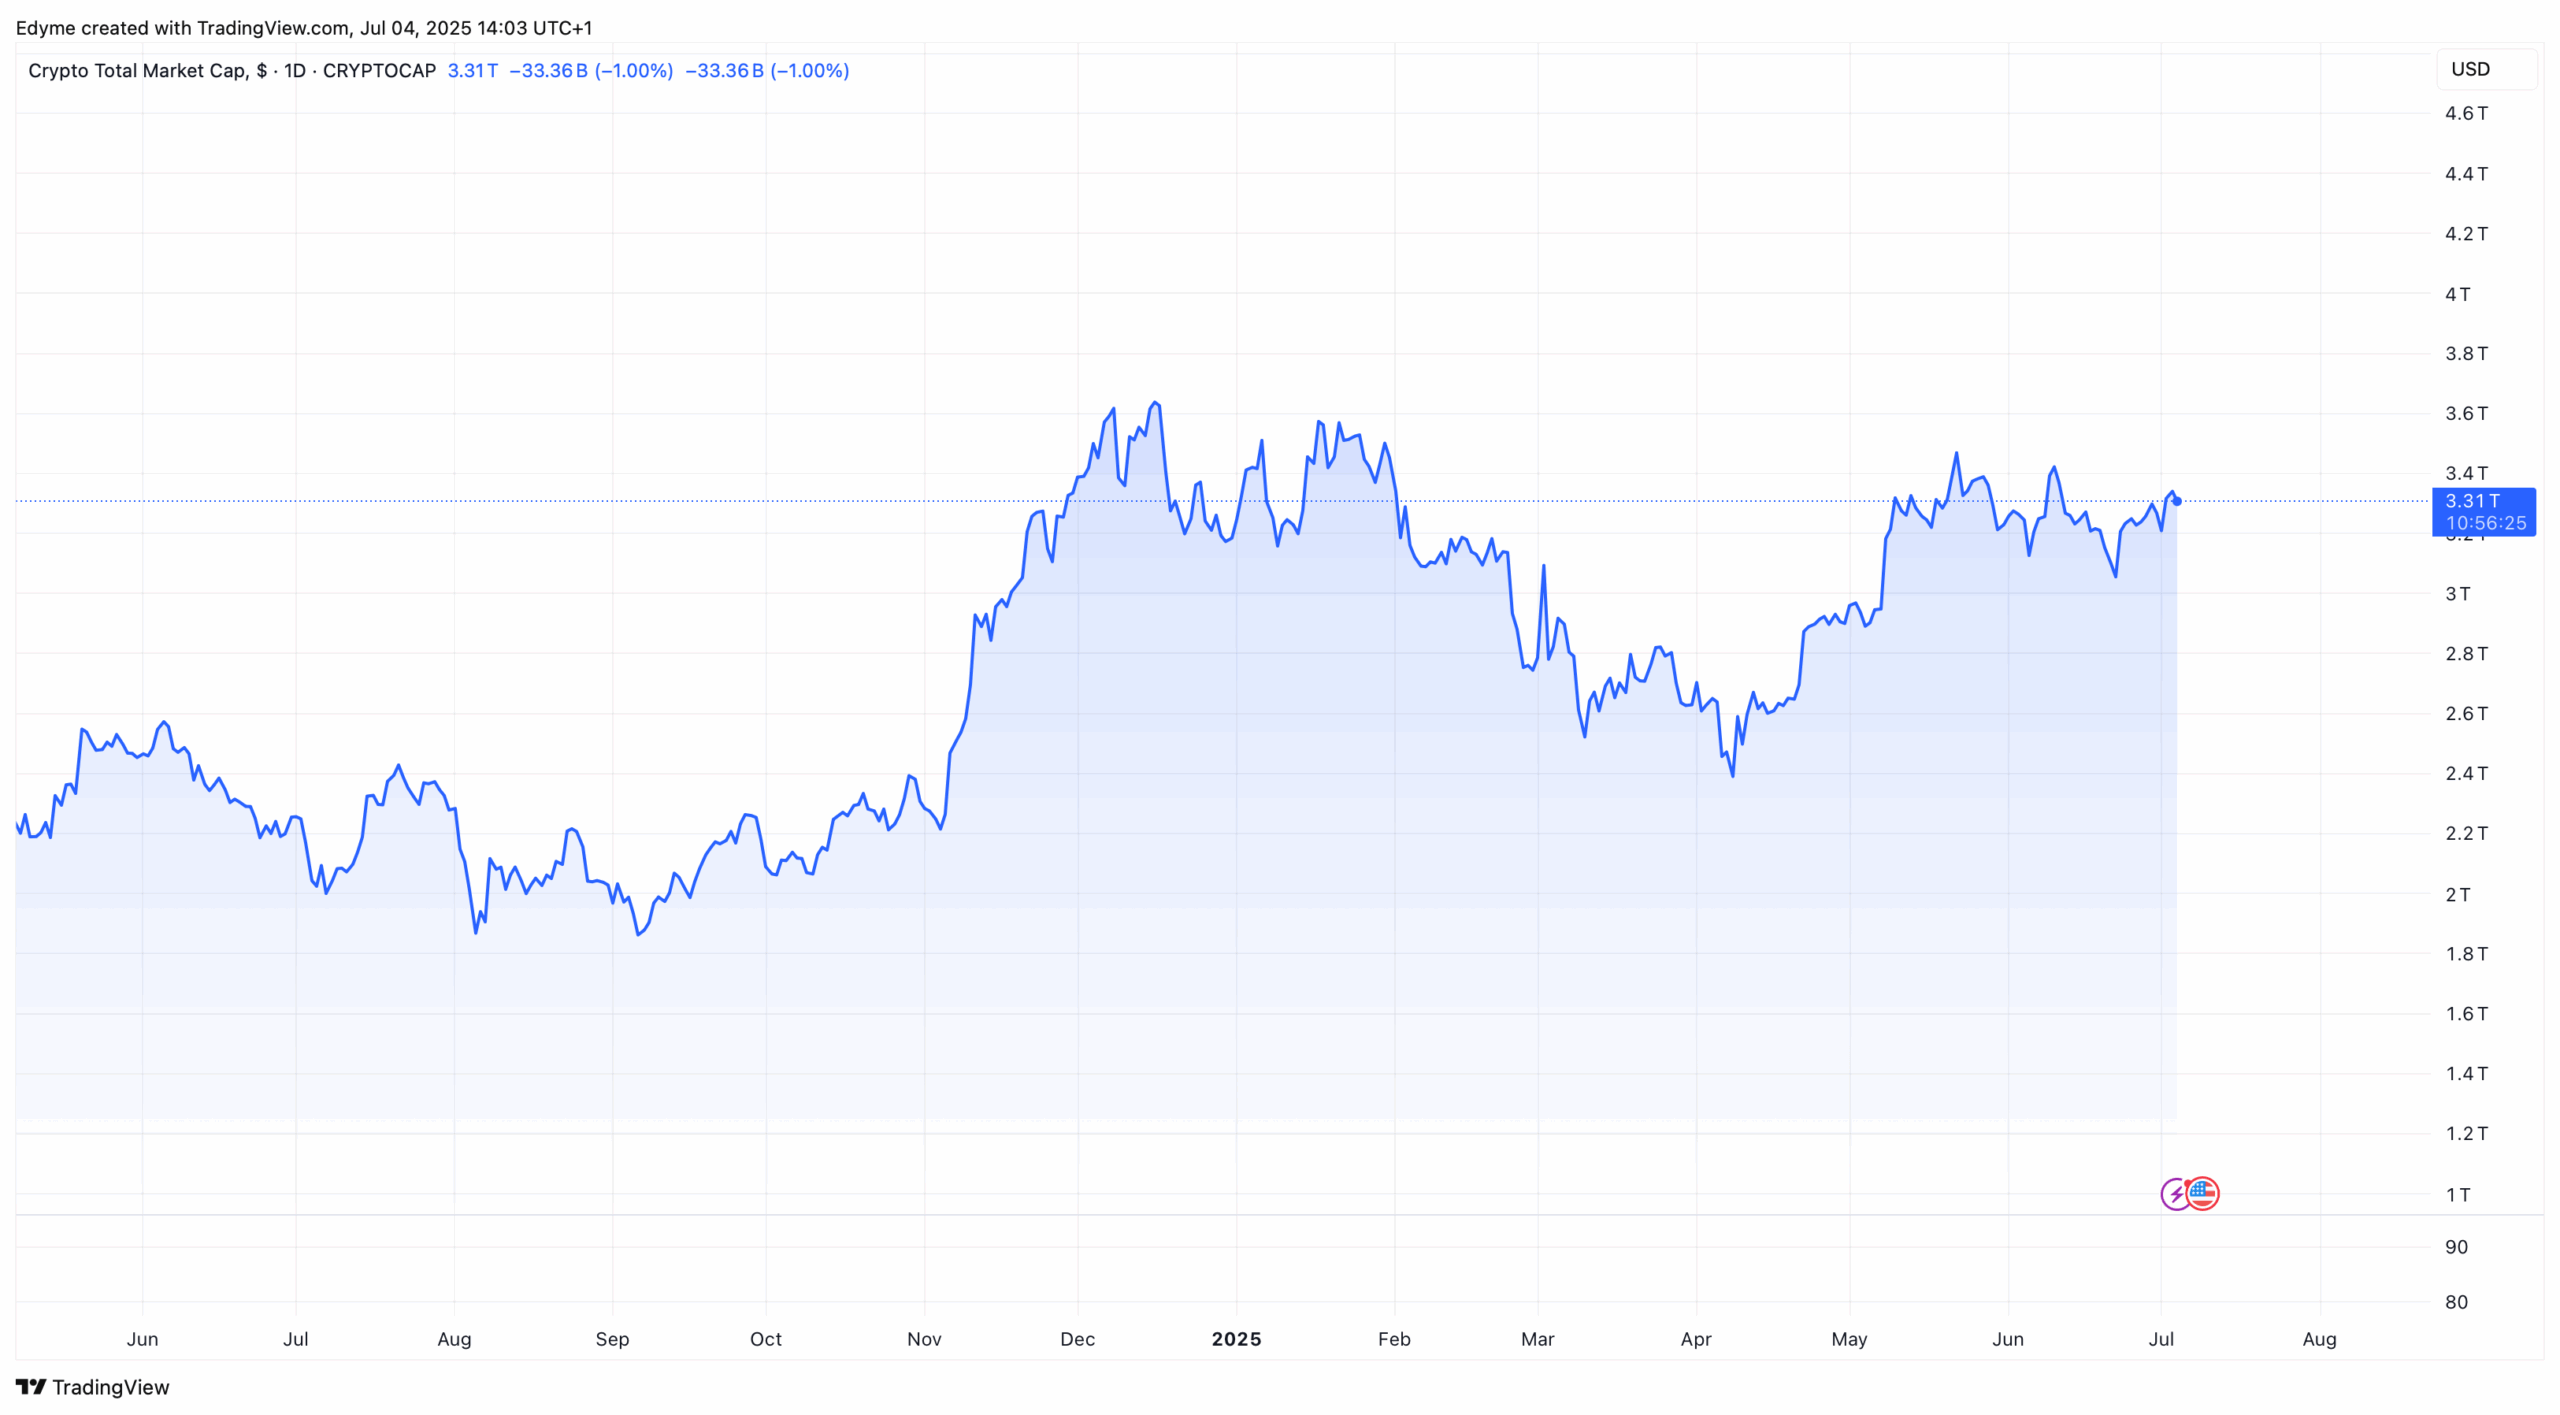Open the USD currency selector
2560x1415 pixels.
(2486, 69)
